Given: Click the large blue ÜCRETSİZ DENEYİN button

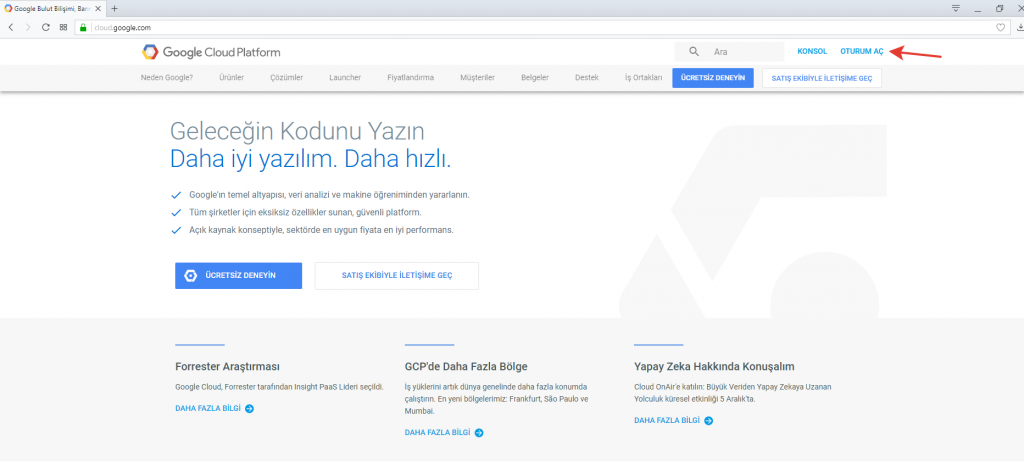Looking at the screenshot, I should [238, 276].
